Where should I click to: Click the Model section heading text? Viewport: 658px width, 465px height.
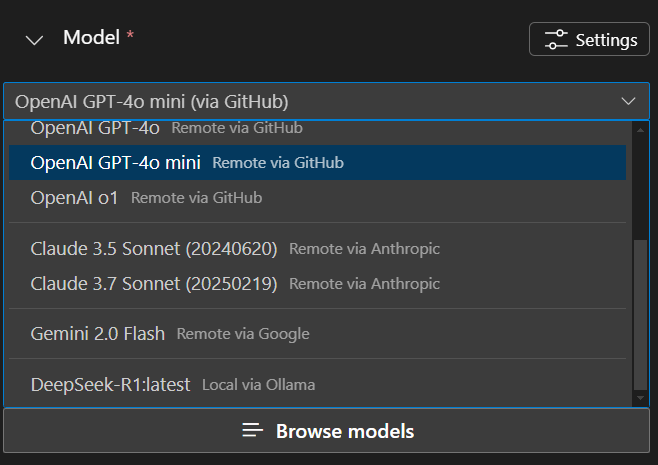coord(91,38)
